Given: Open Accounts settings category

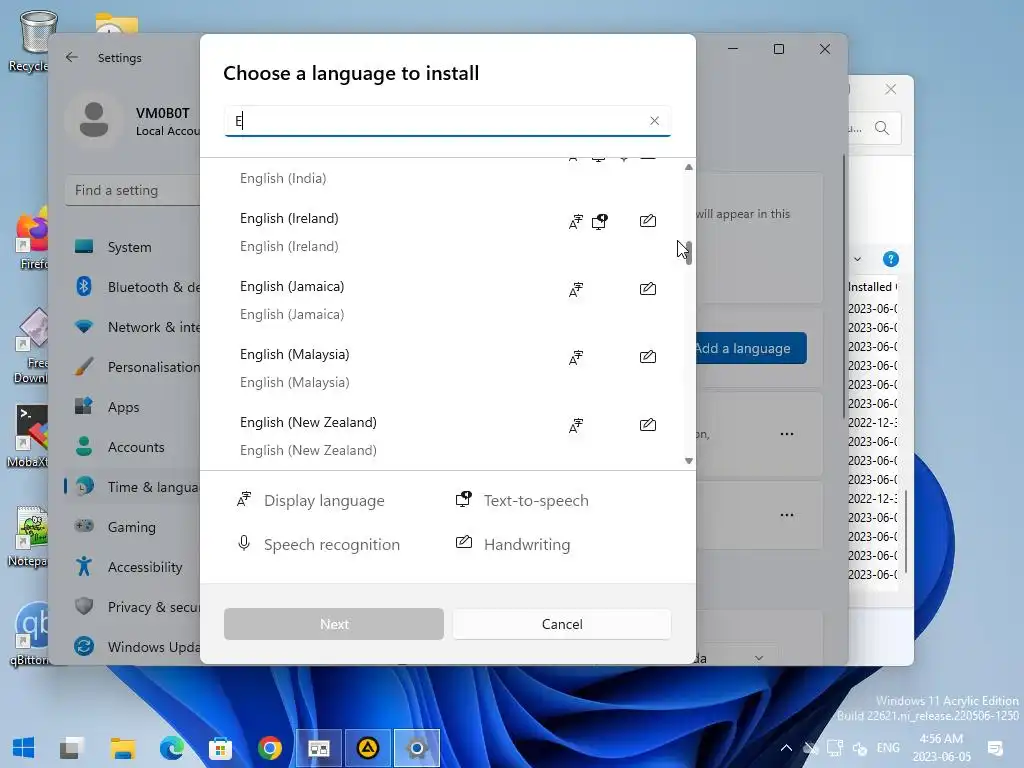Looking at the screenshot, I should (x=134, y=447).
